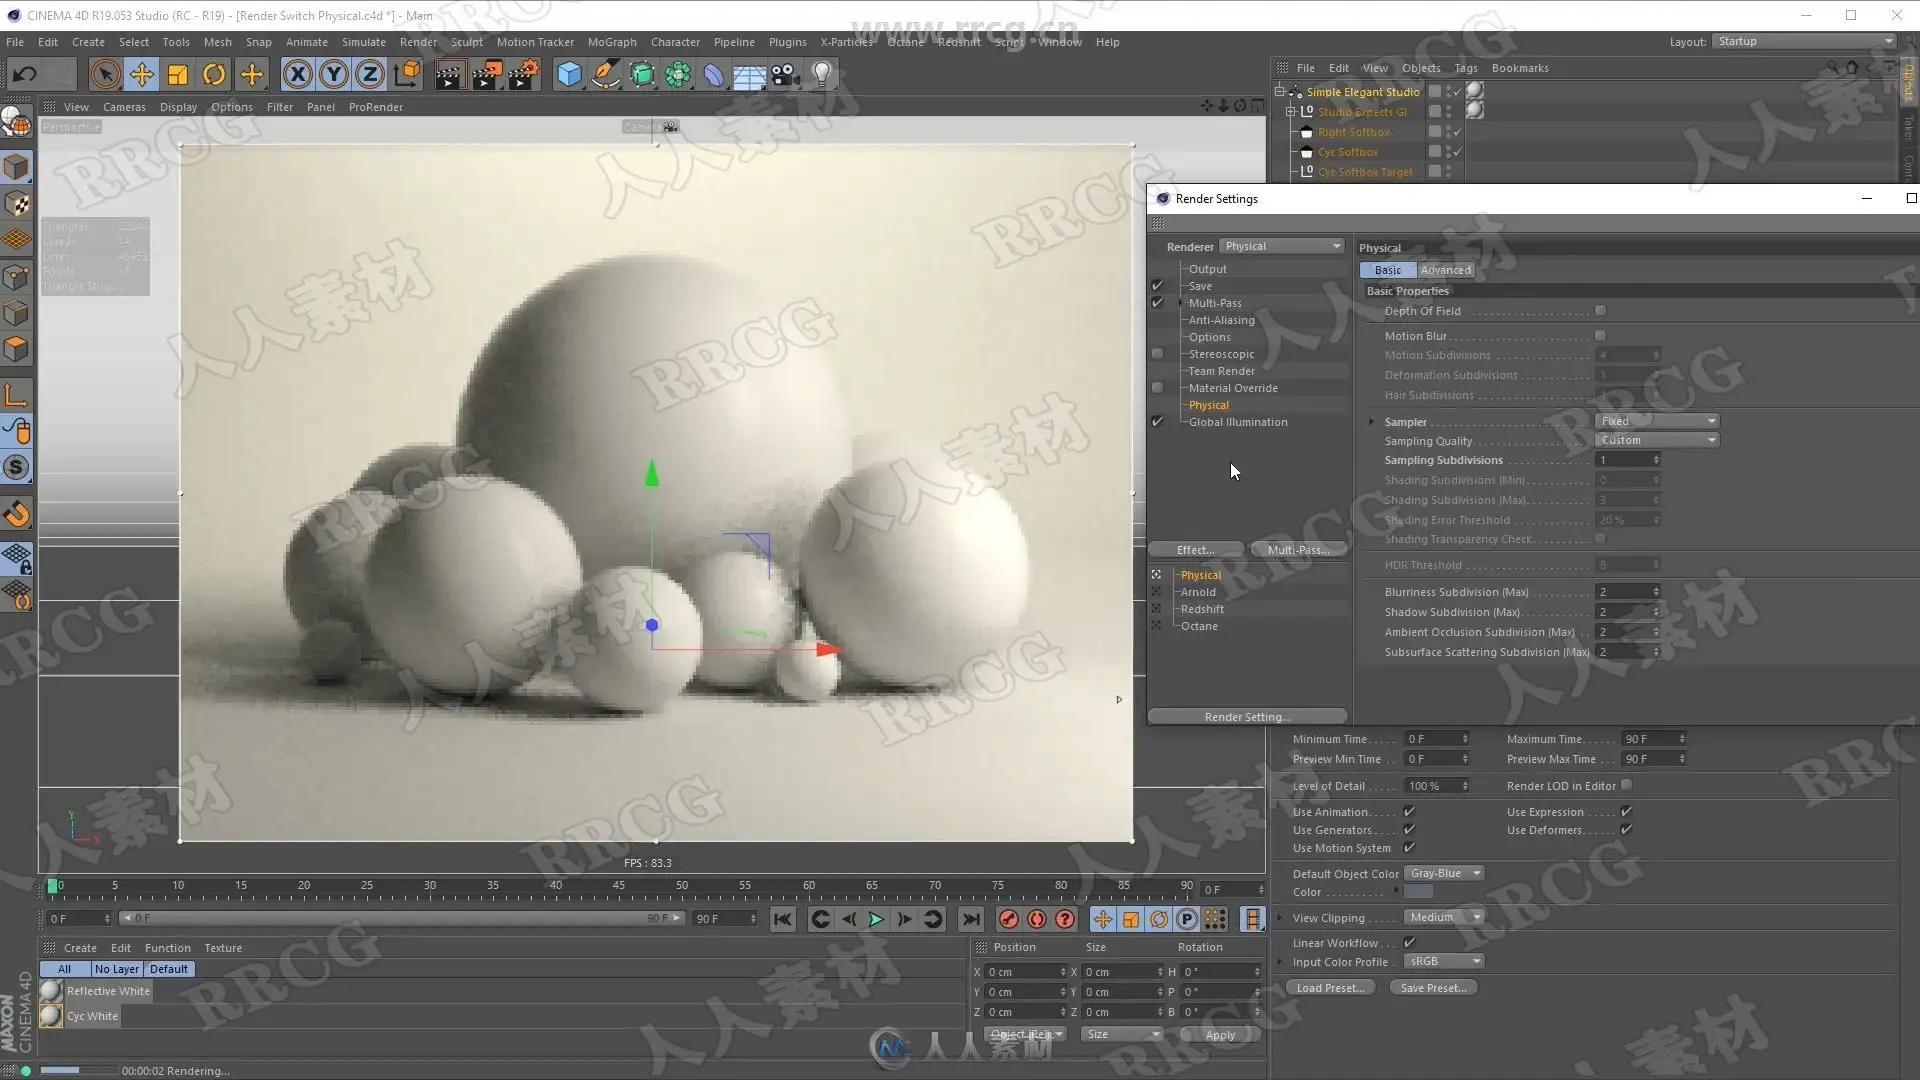Open the MoGraph menu

point(612,42)
